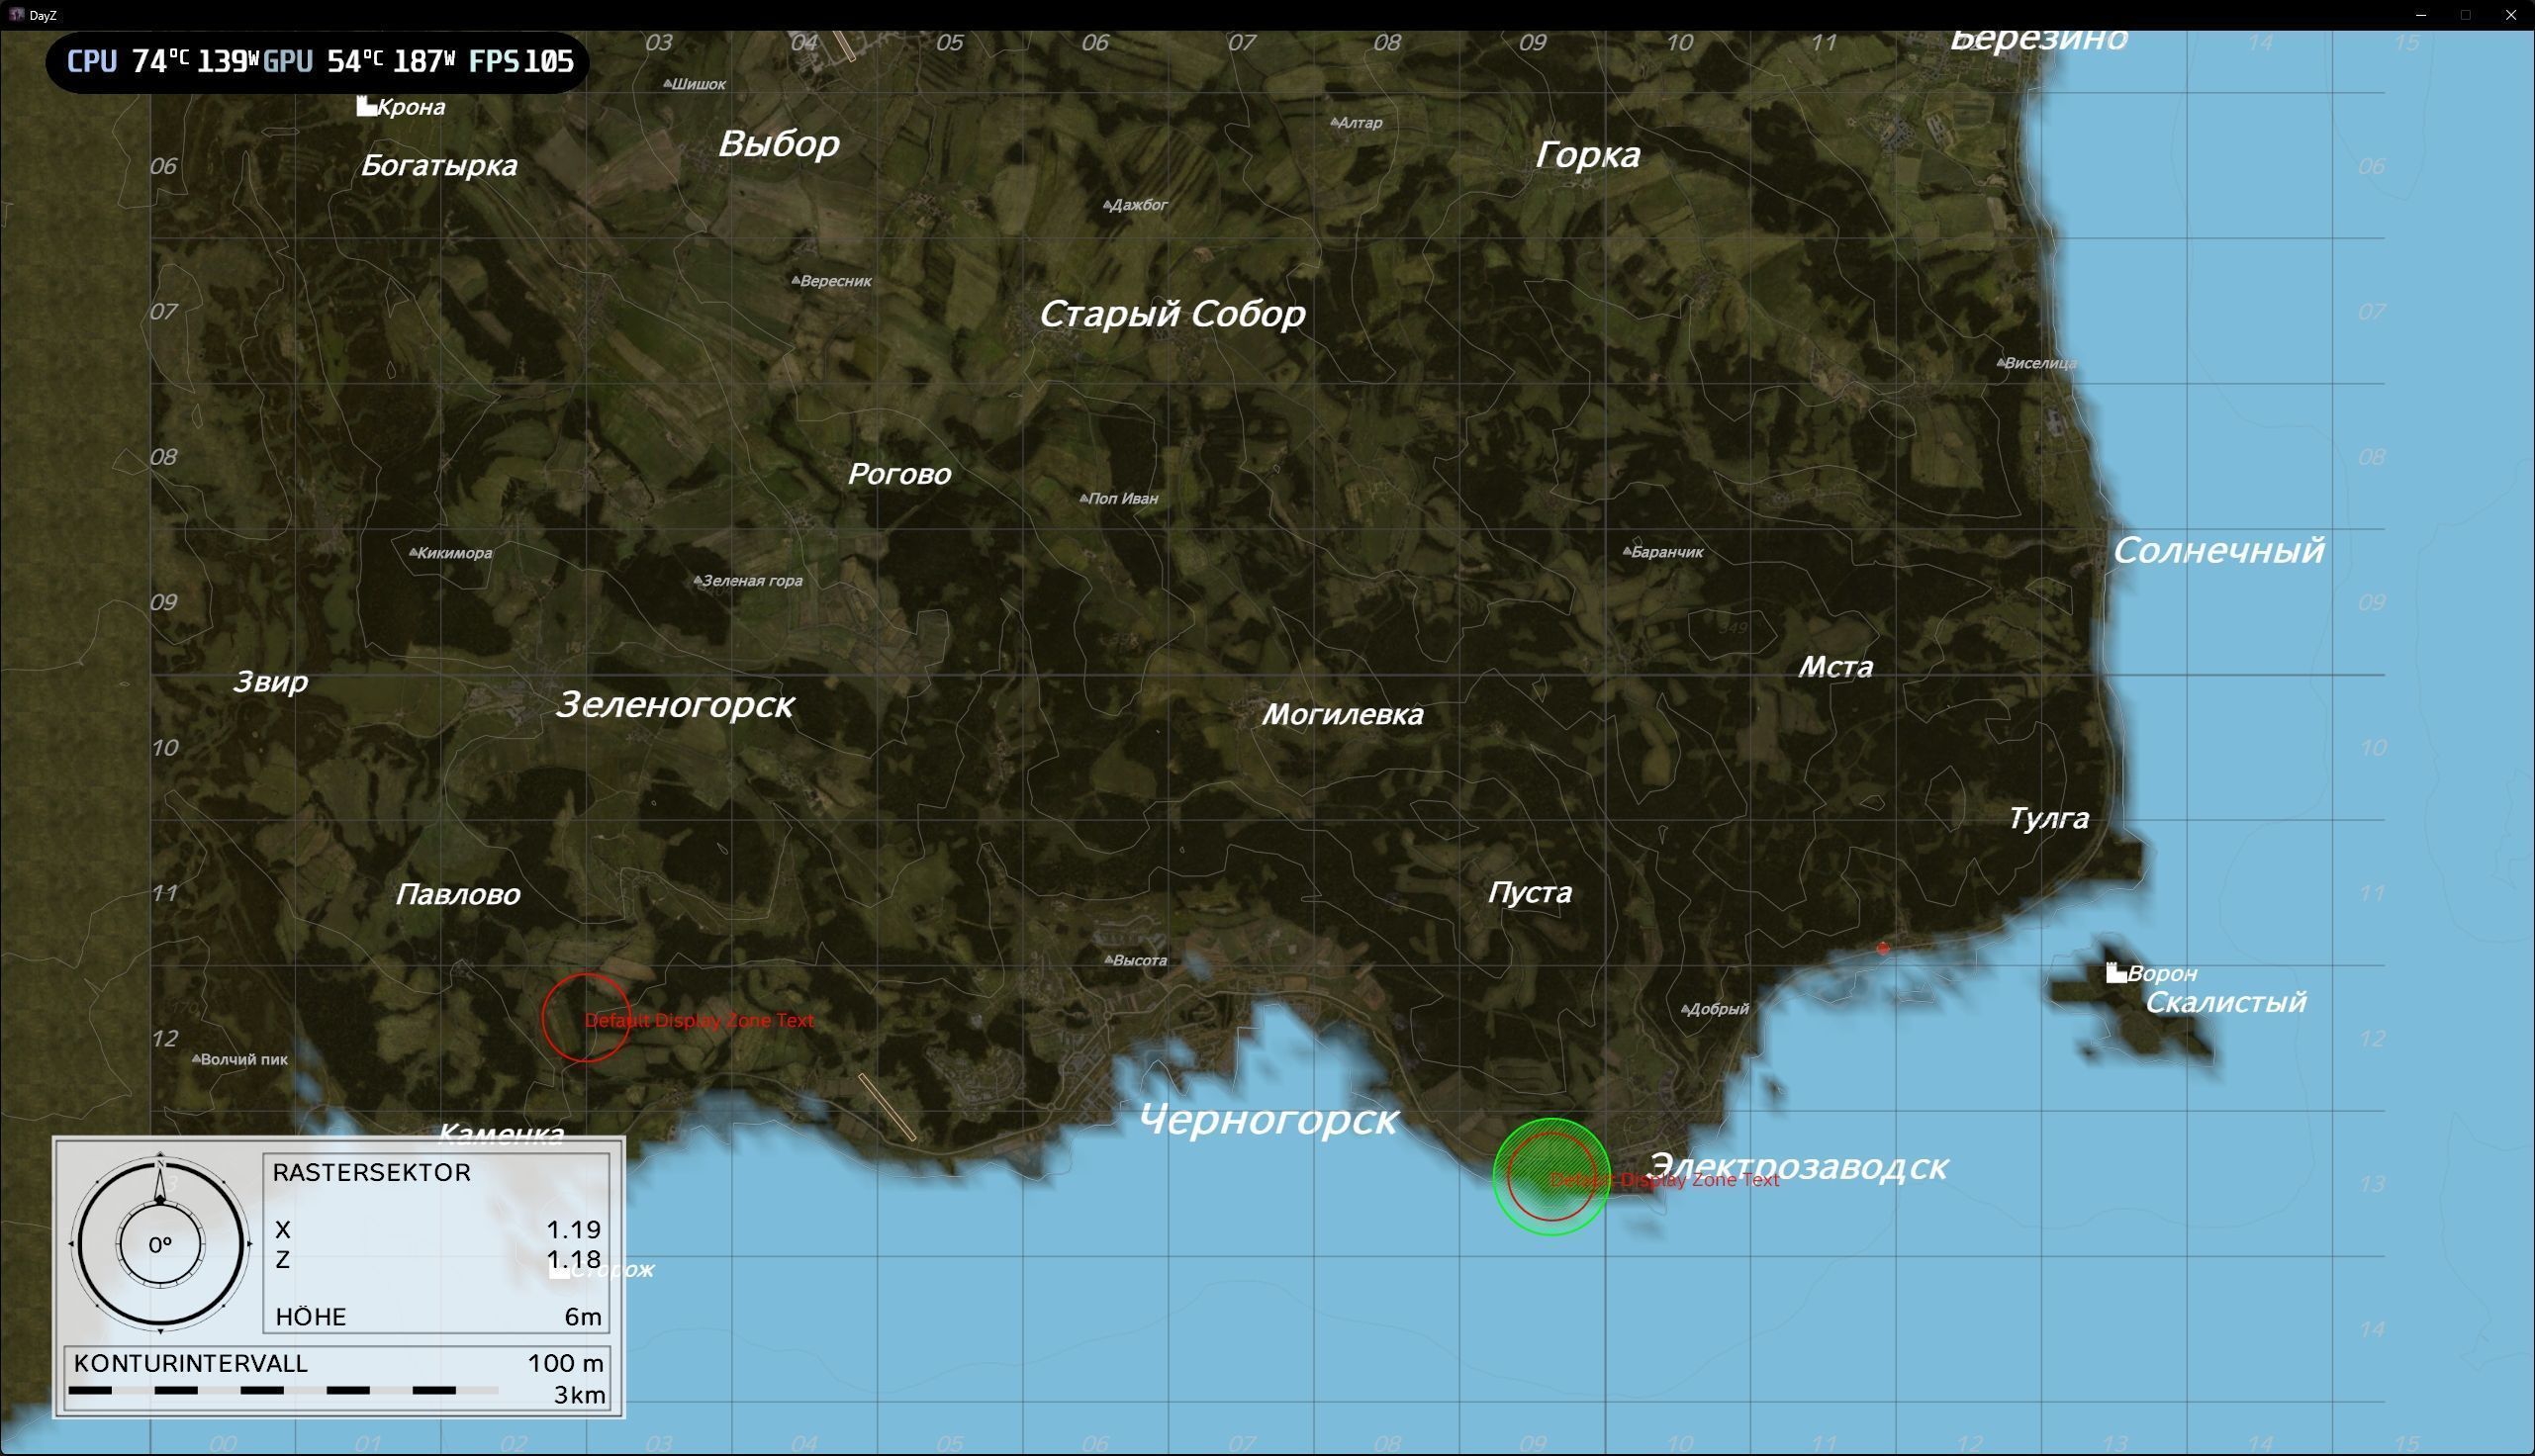Click the airstrip outline west of Черногорск

tap(887, 1107)
